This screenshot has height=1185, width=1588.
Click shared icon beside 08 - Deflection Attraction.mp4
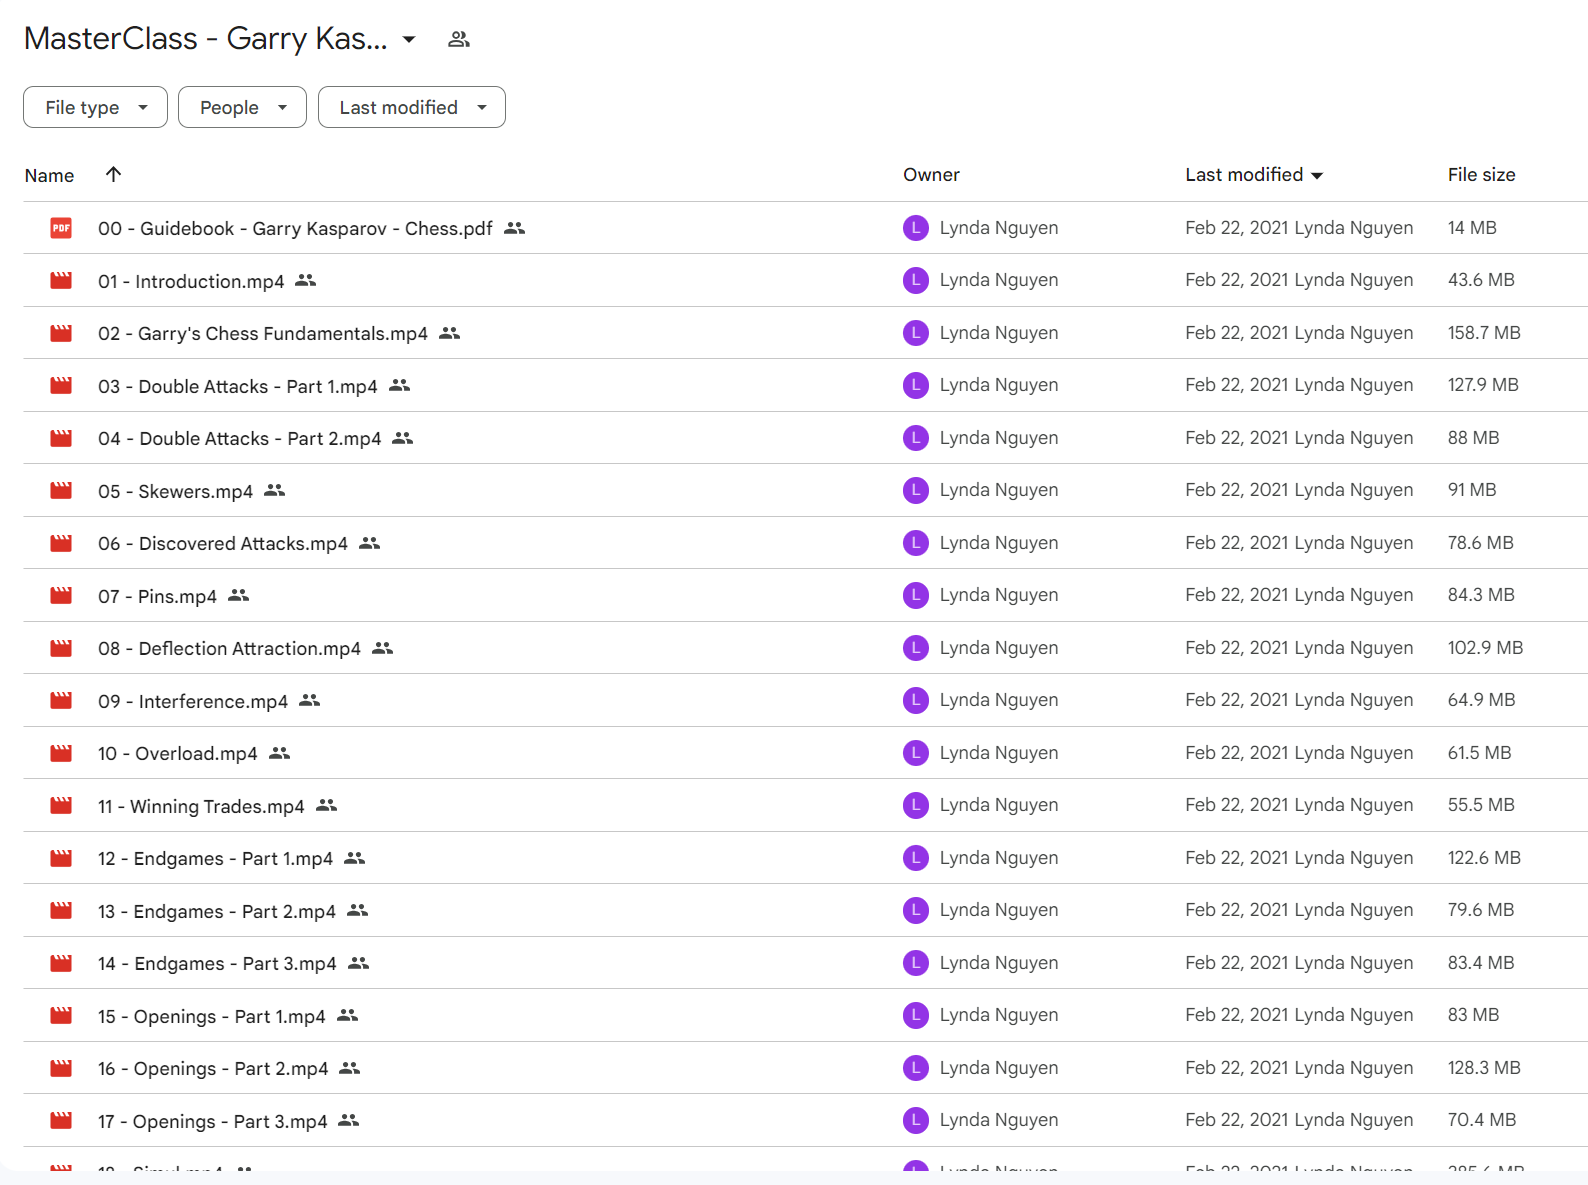tap(383, 648)
